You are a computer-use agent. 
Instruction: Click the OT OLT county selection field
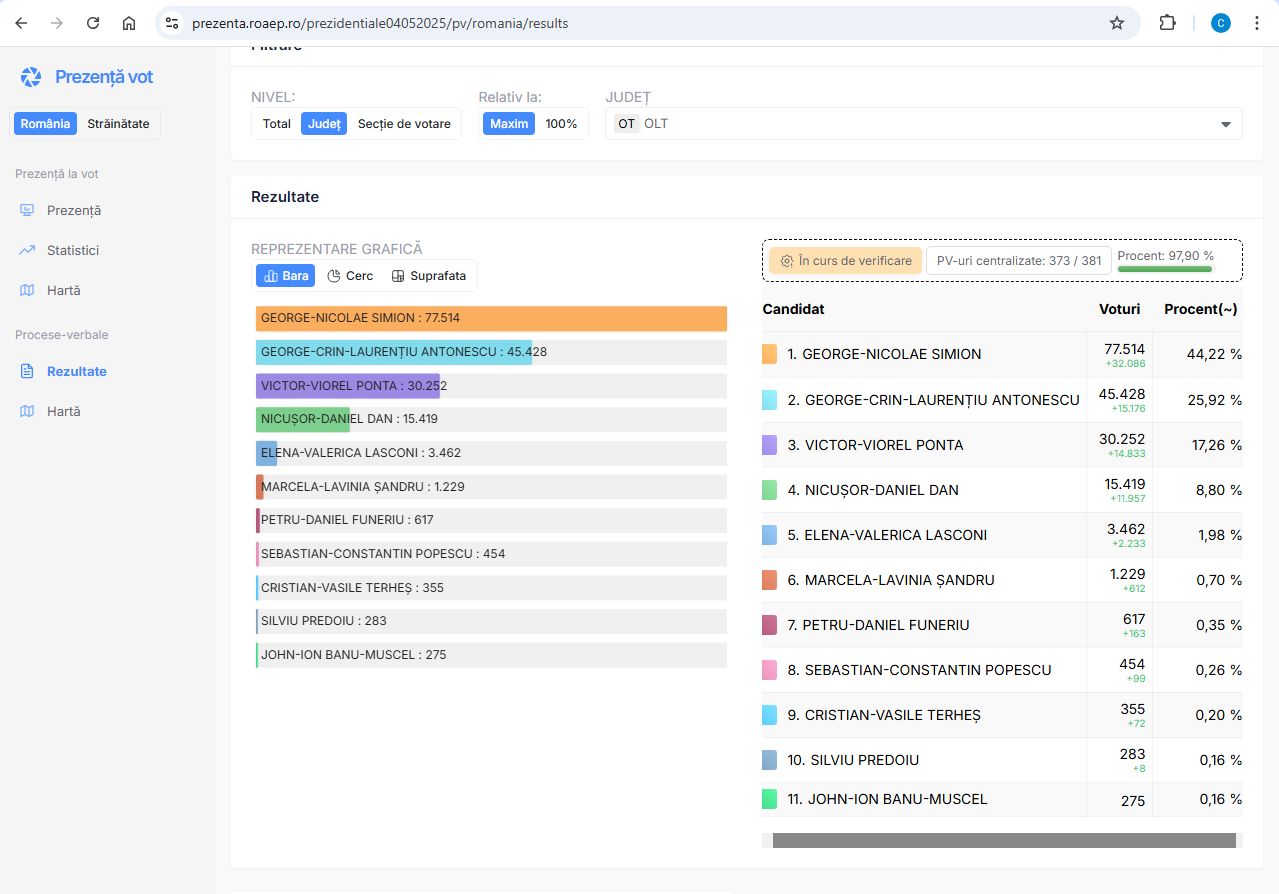(x=924, y=124)
